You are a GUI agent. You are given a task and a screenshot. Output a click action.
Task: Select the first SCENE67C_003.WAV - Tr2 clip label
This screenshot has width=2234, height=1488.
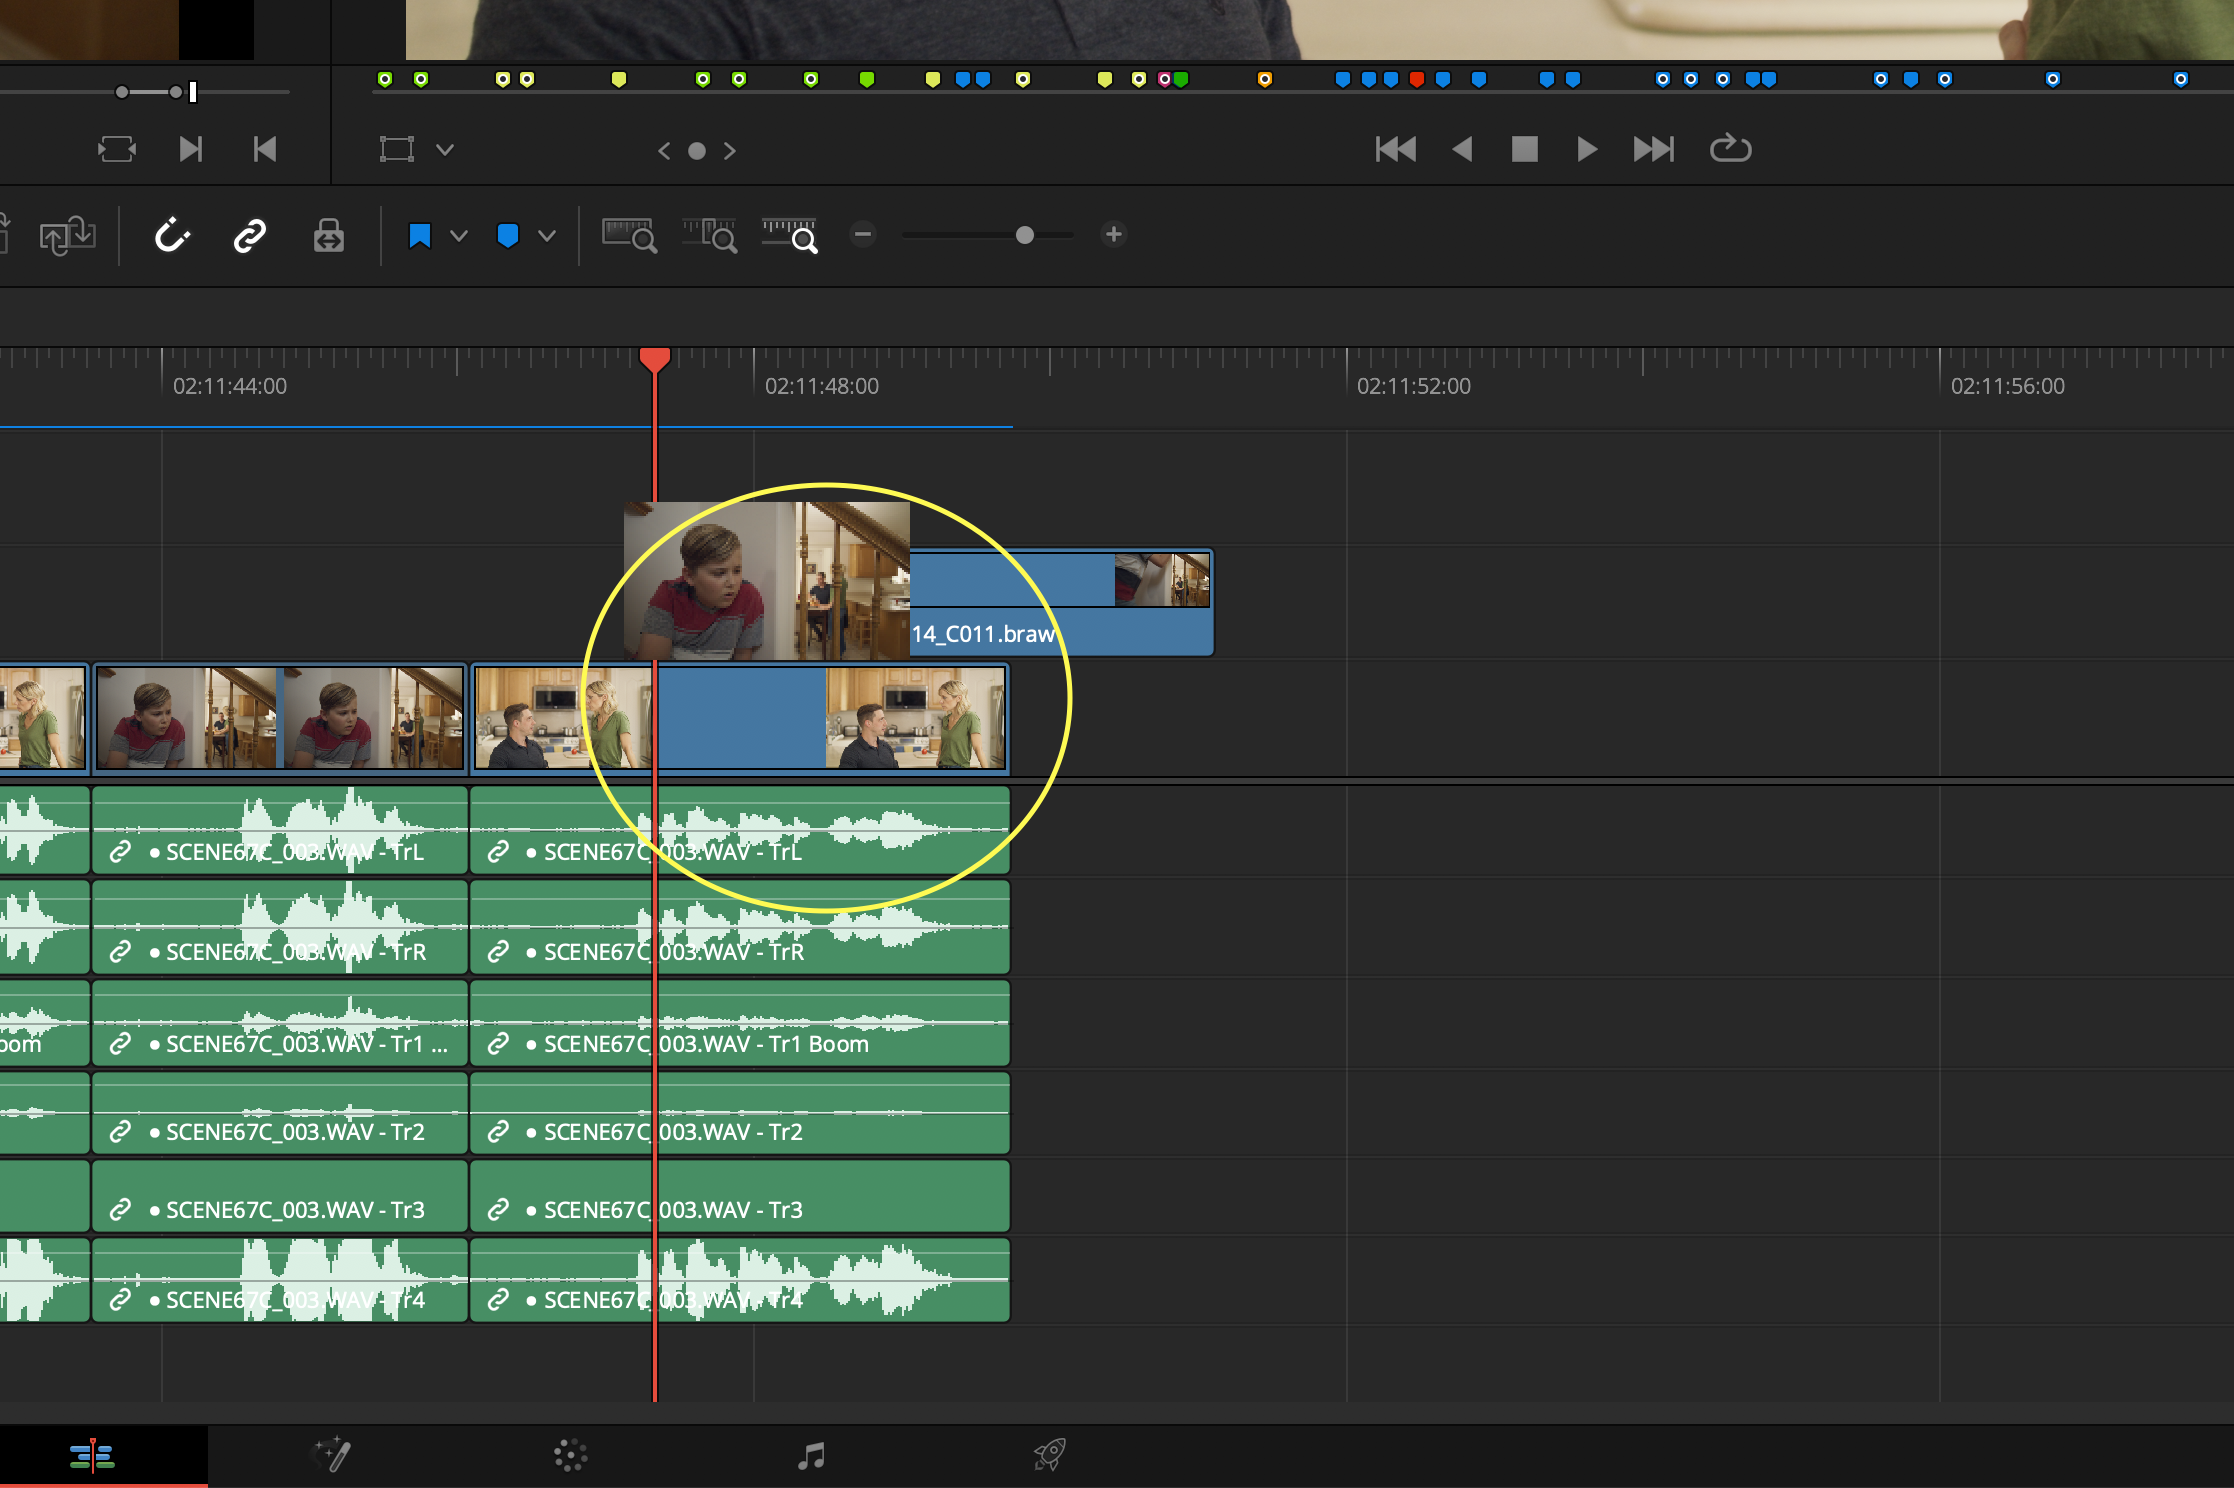coord(295,1131)
